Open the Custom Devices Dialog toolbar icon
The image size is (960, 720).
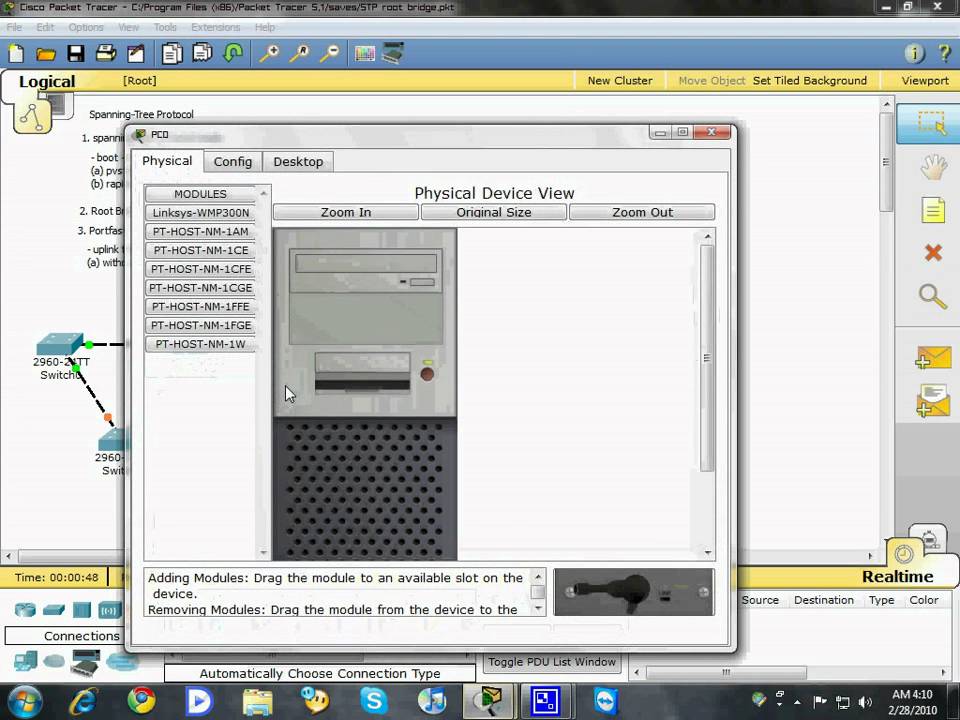(393, 53)
